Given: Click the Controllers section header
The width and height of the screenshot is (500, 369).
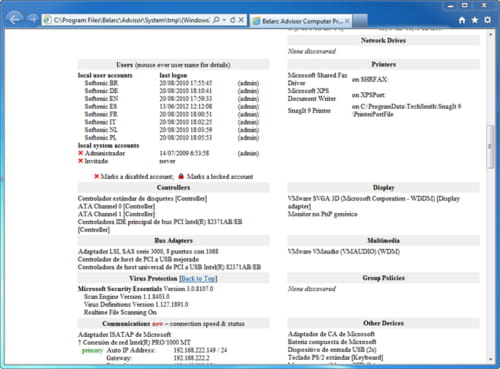Looking at the screenshot, I should 173,187.
